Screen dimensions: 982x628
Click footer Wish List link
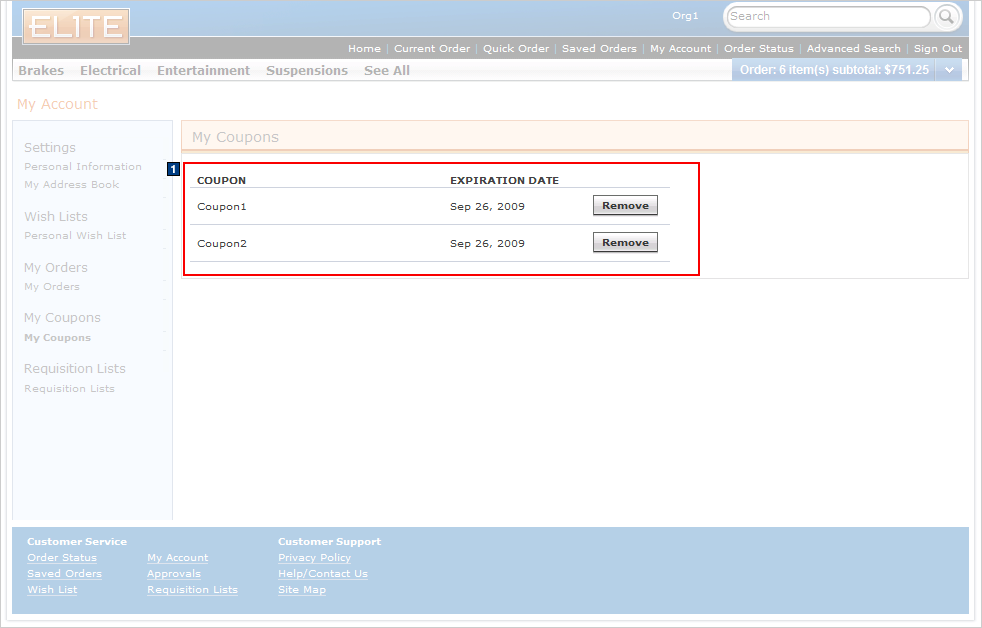pos(52,589)
